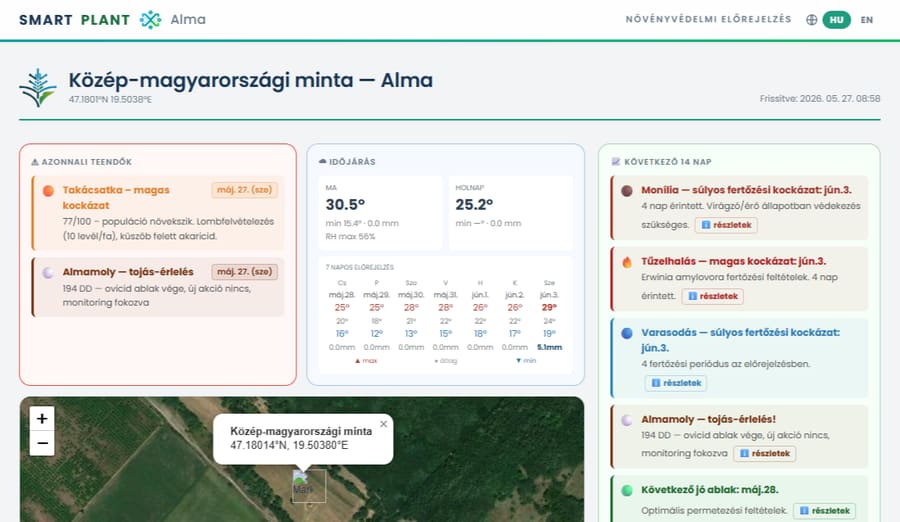Click the 7 napos előrejelzés label
This screenshot has height=522, width=900.
[359, 267]
